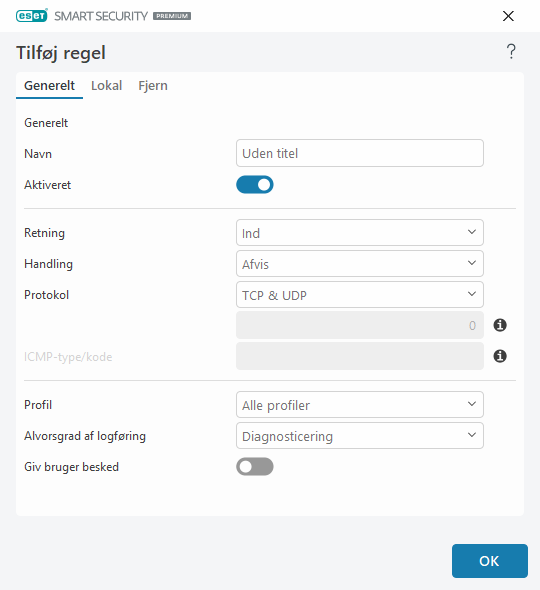This screenshot has width=540, height=590.
Task: Click the disabled protocol number field showing 0
Action: tap(360, 325)
